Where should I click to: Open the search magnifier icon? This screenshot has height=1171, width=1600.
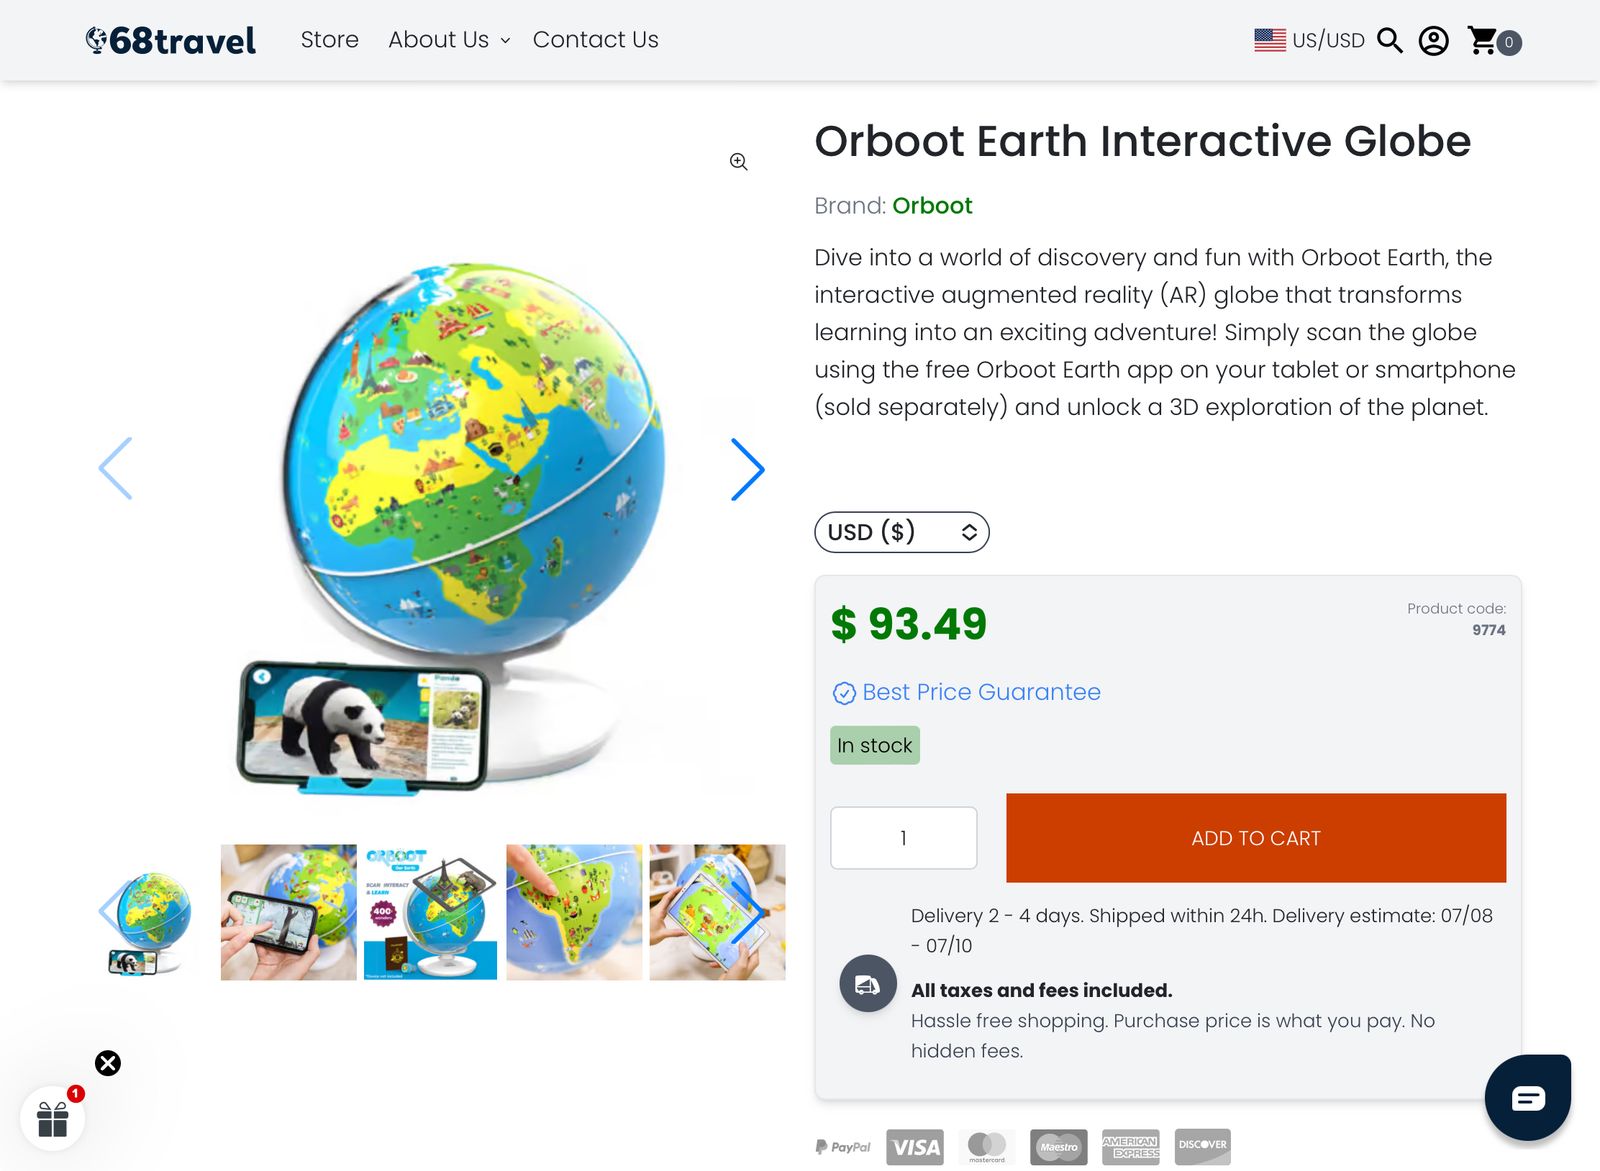[x=1390, y=41]
